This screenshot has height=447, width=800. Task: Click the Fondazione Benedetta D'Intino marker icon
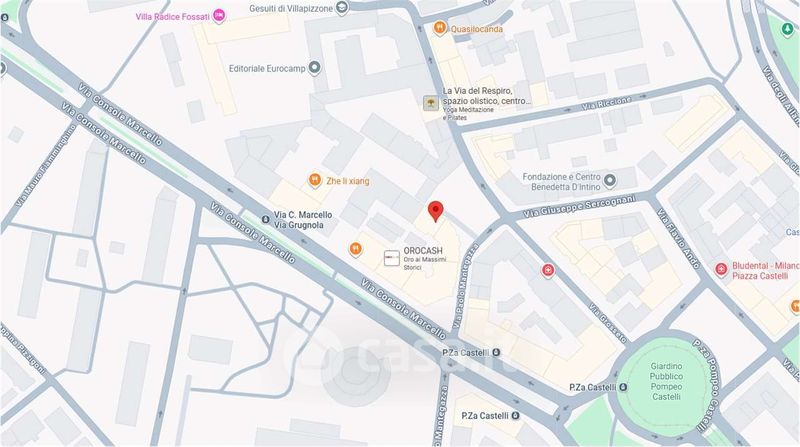point(609,180)
